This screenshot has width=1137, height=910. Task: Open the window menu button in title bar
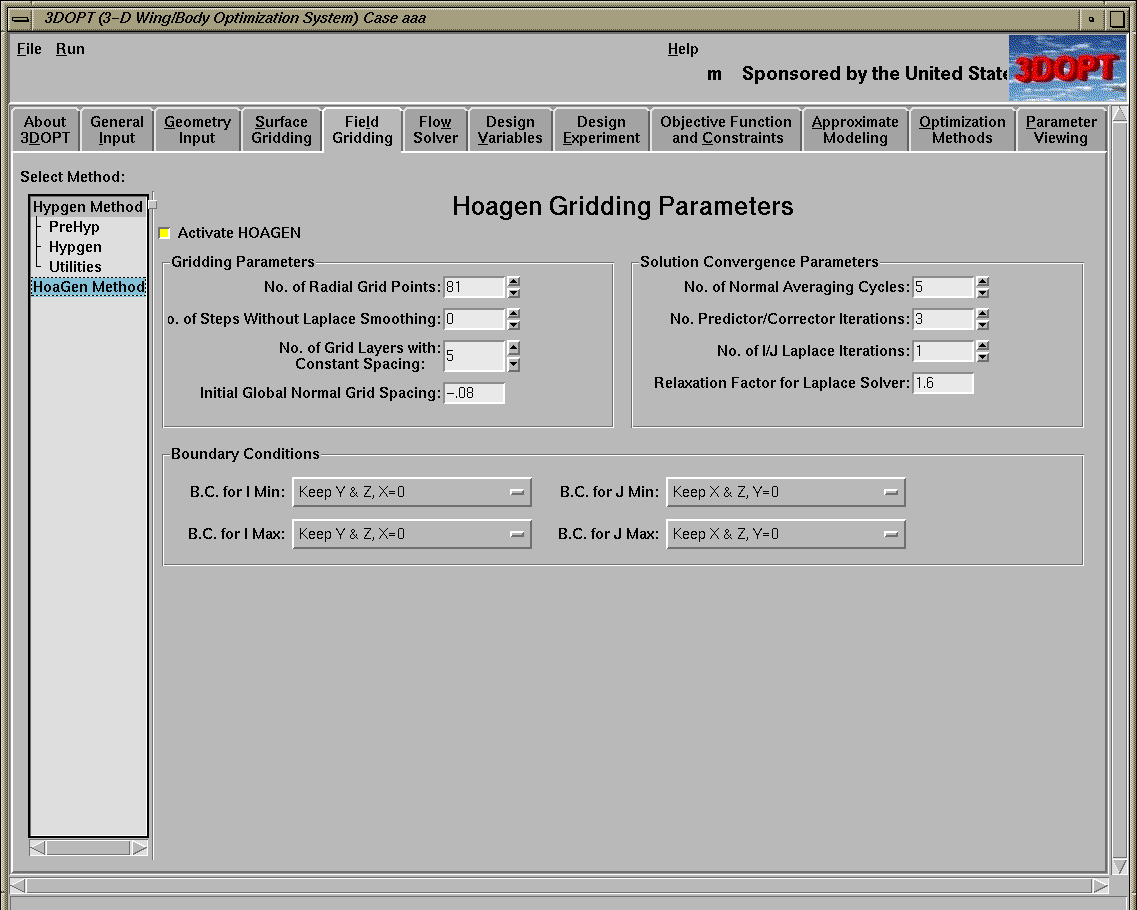(x=20, y=19)
